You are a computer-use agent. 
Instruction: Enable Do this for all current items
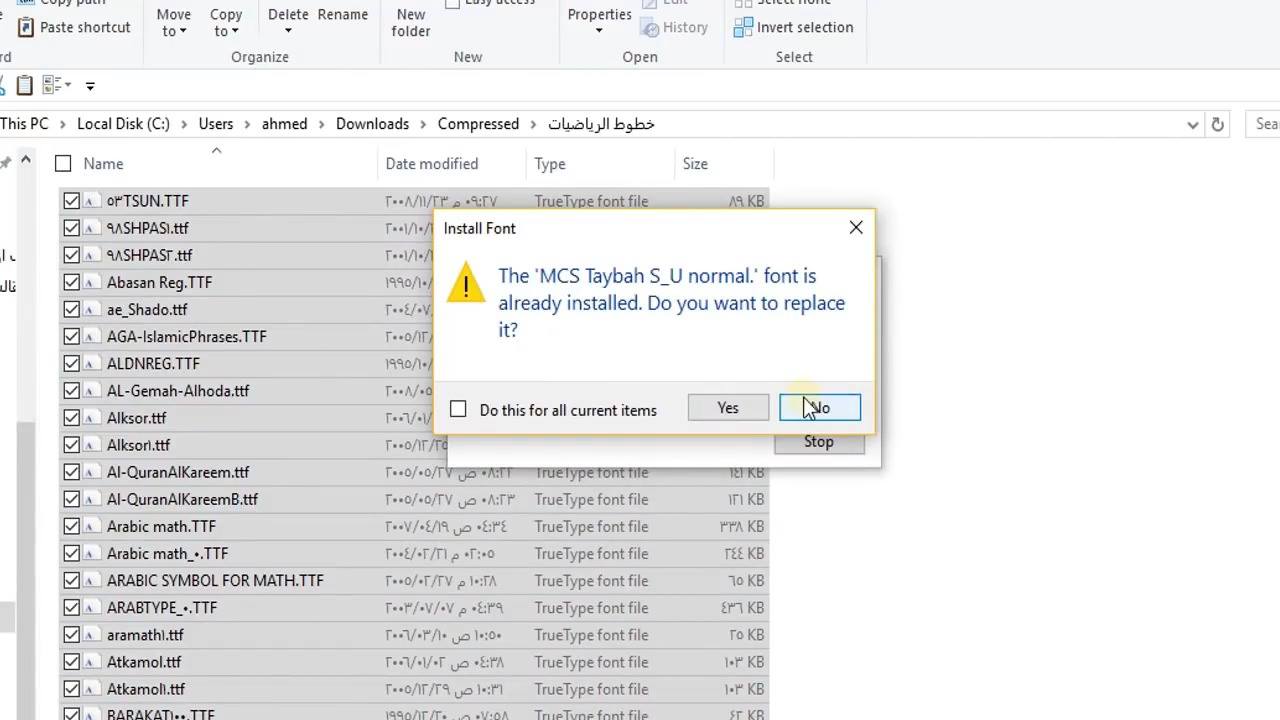458,409
